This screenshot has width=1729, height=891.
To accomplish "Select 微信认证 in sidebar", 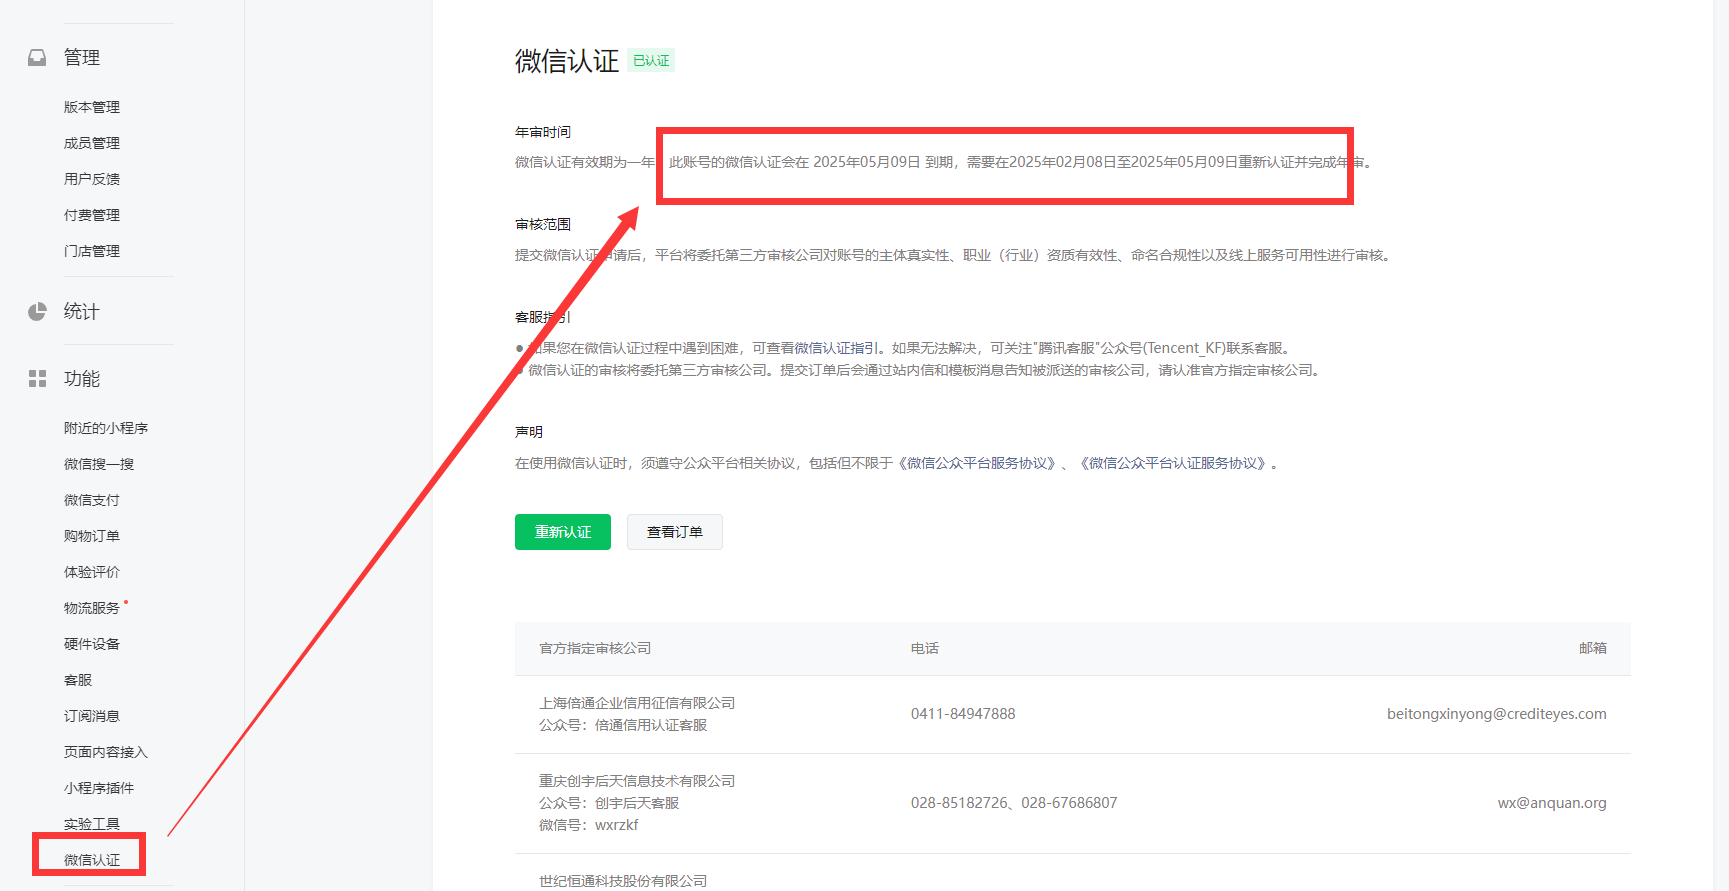I will pyautogui.click(x=92, y=860).
